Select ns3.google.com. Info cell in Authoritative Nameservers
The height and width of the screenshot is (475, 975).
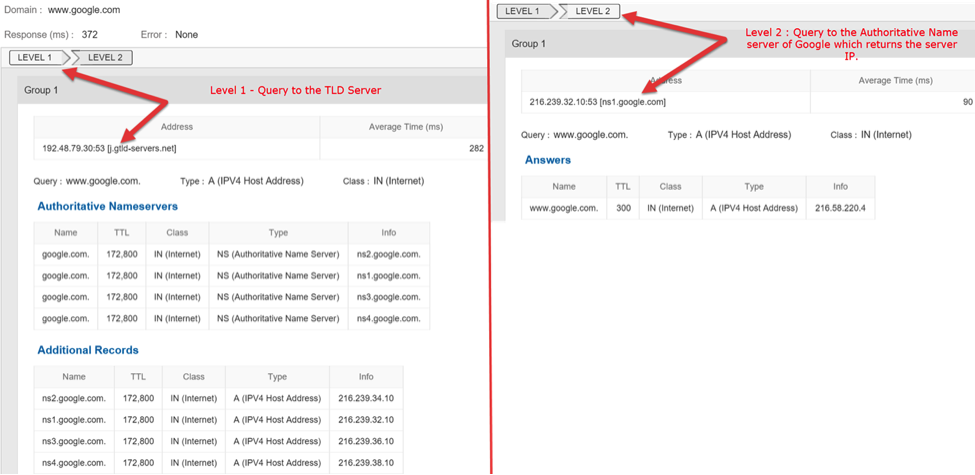pos(389,297)
